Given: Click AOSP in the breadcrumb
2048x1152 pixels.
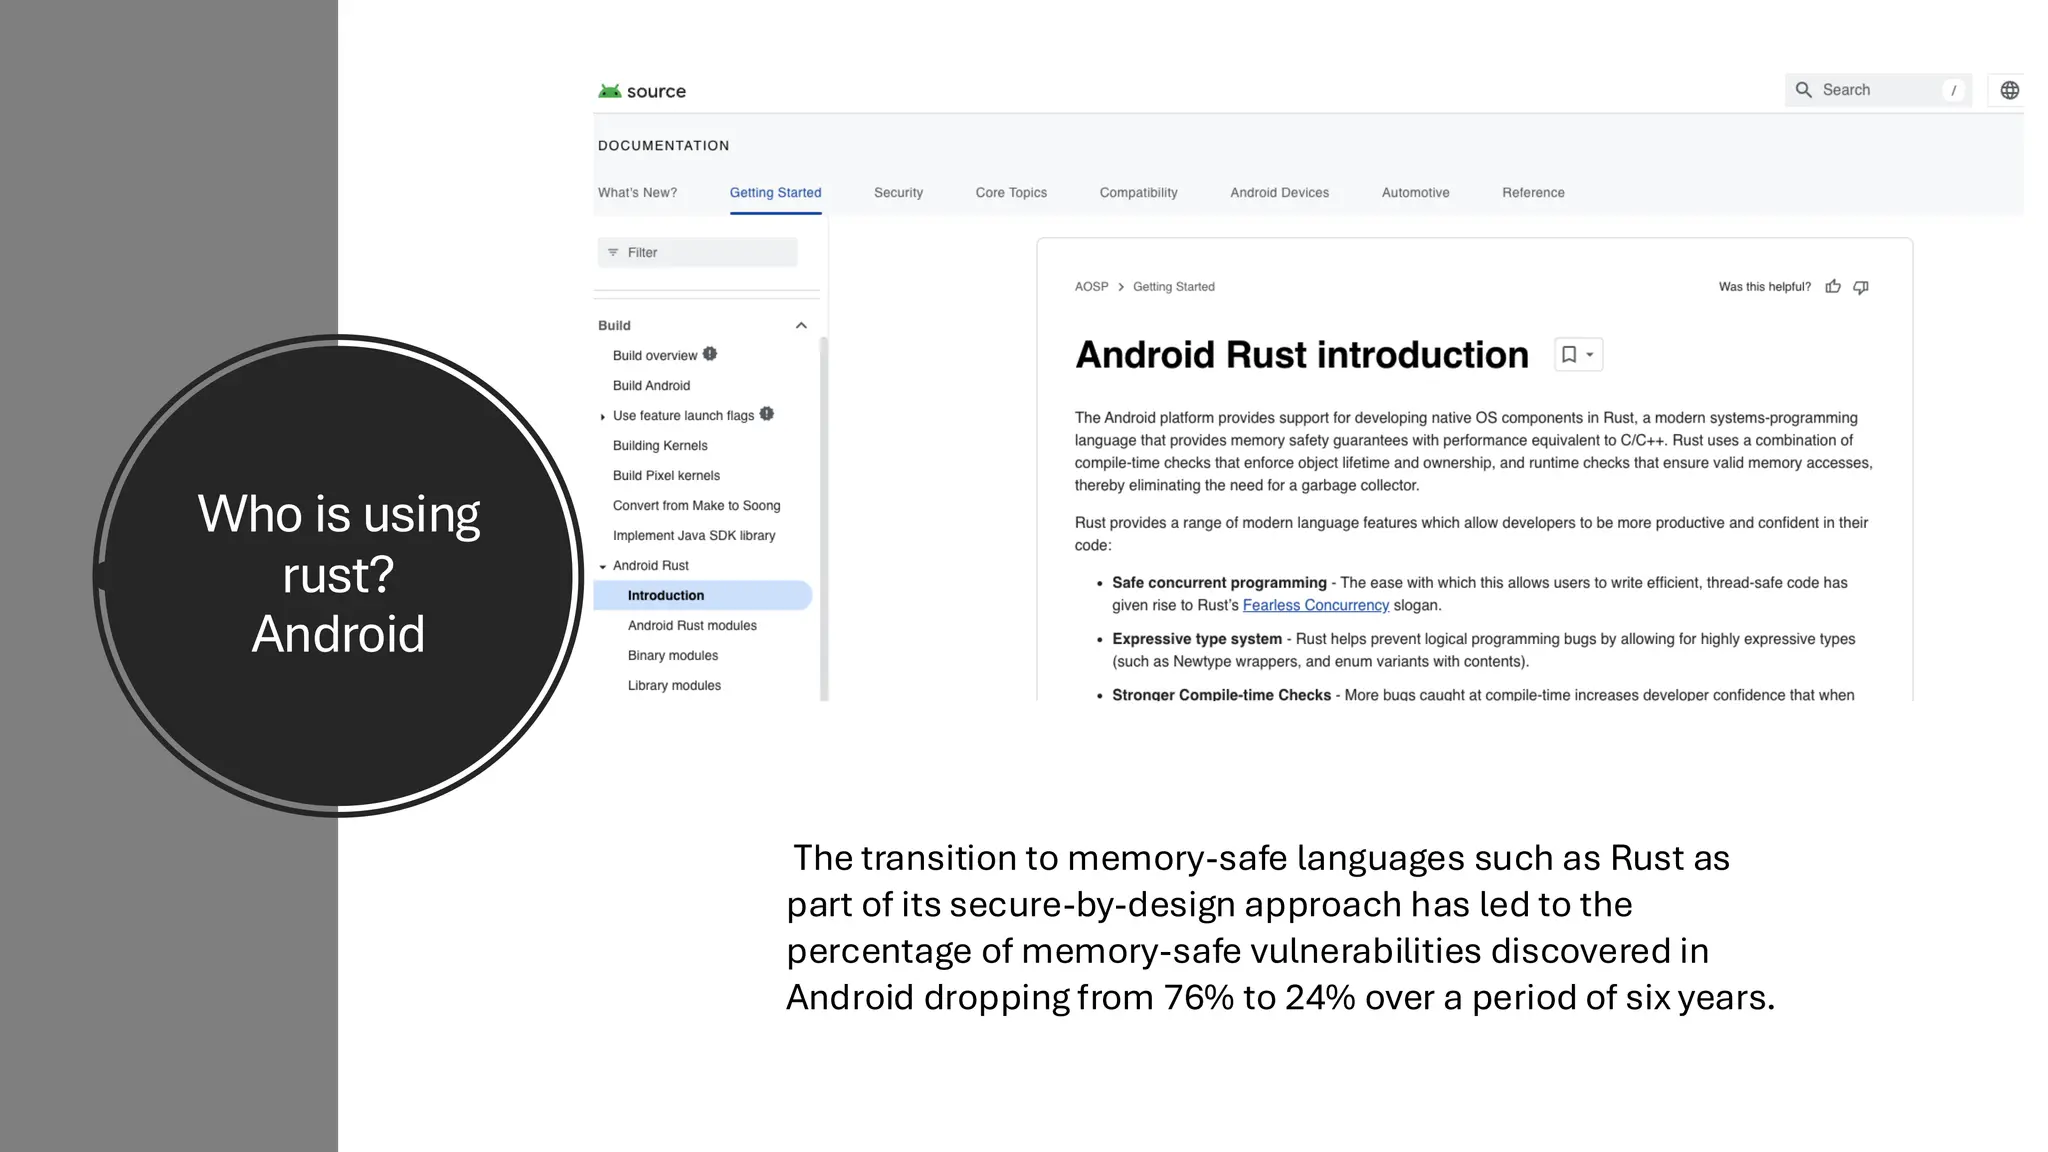Looking at the screenshot, I should click(1091, 287).
